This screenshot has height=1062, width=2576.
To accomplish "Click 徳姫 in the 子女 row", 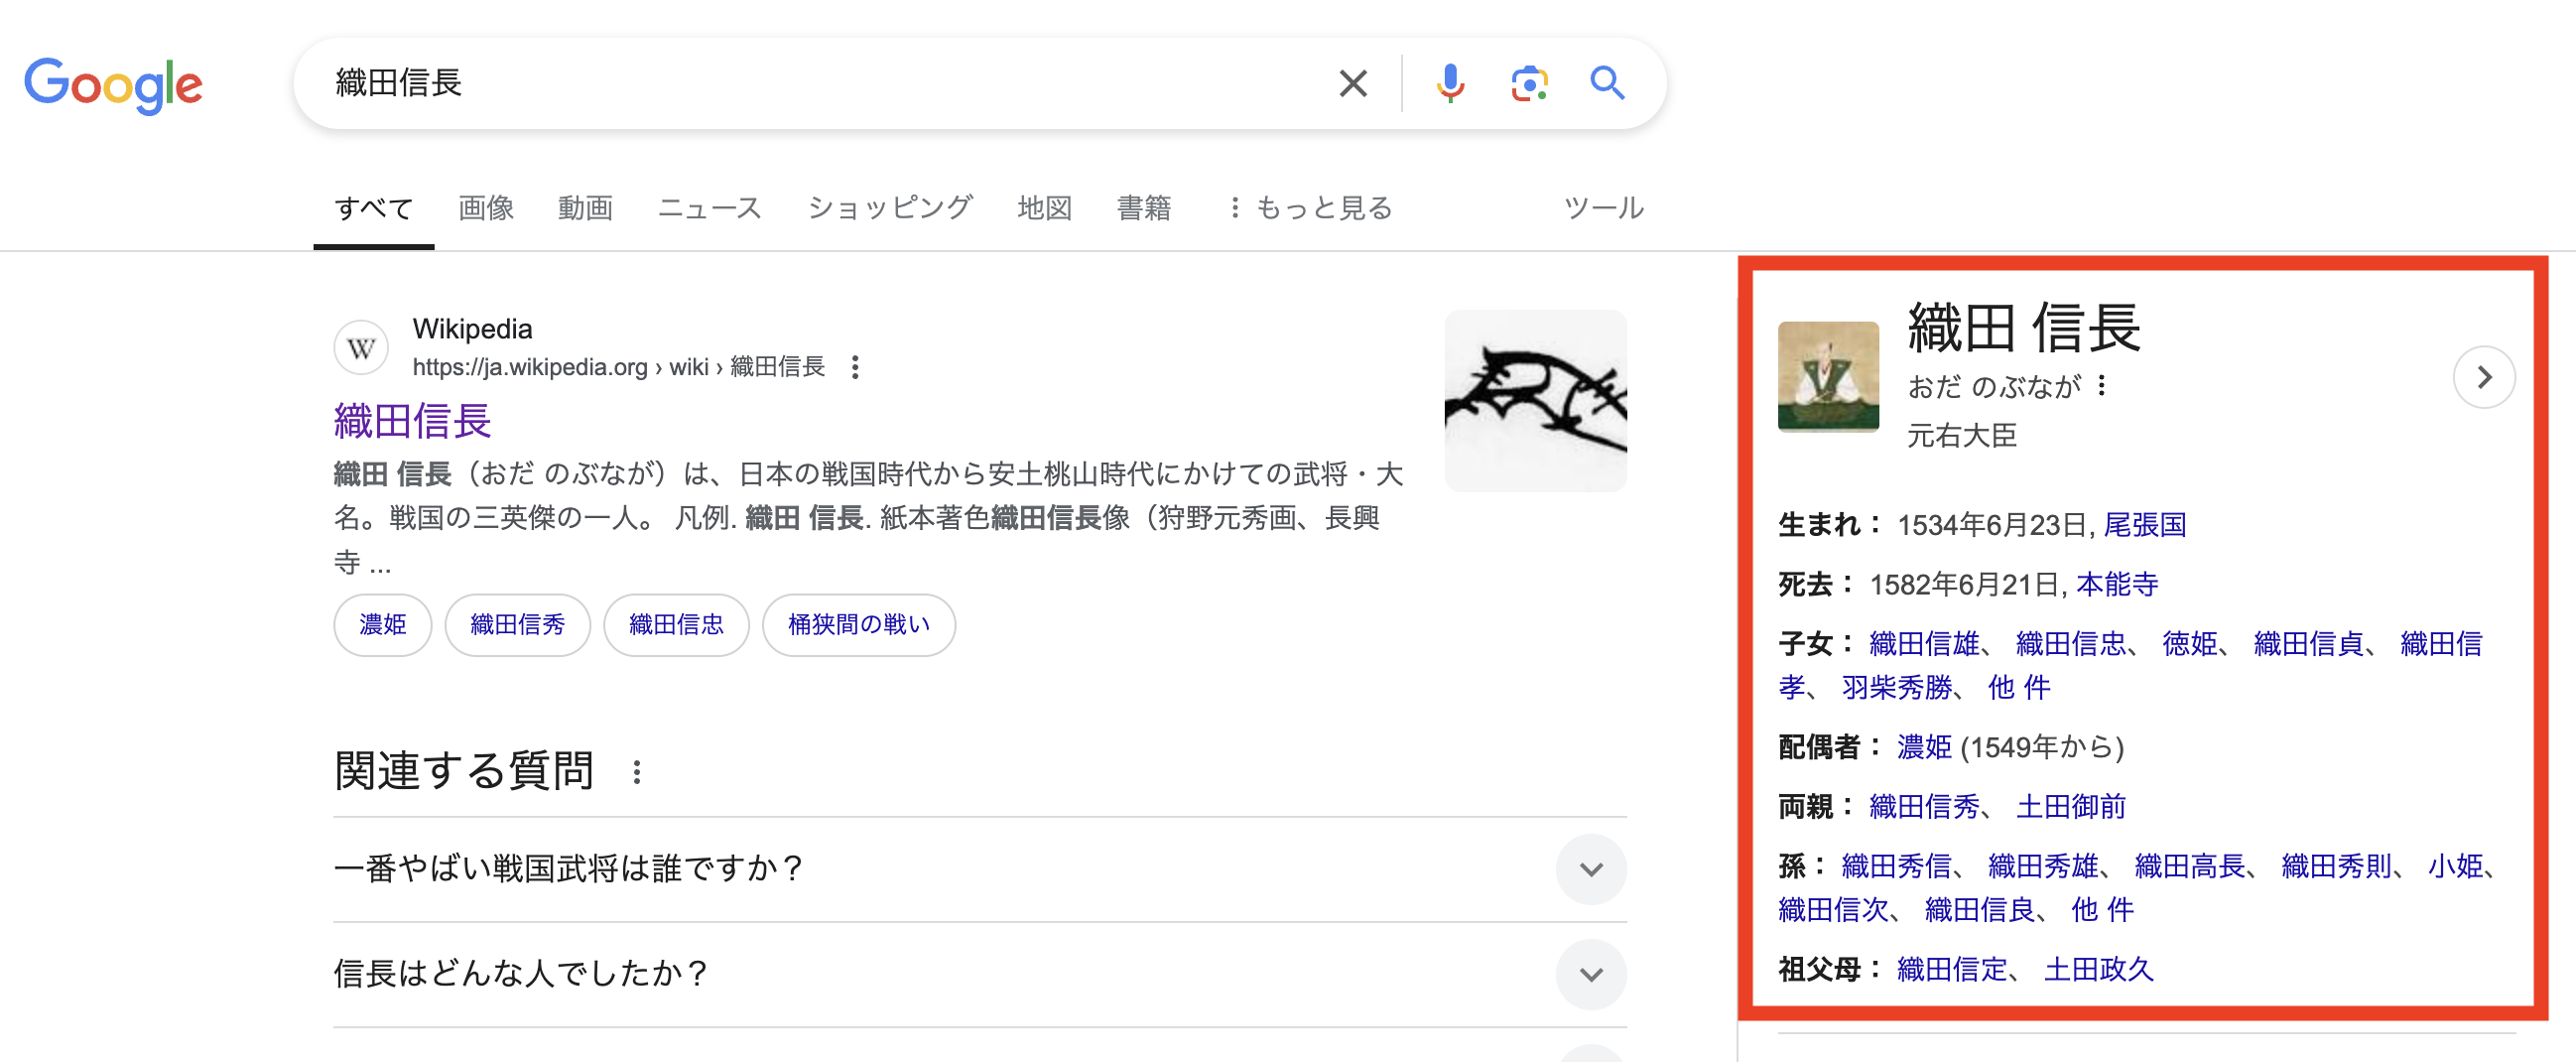I will pos(2190,644).
